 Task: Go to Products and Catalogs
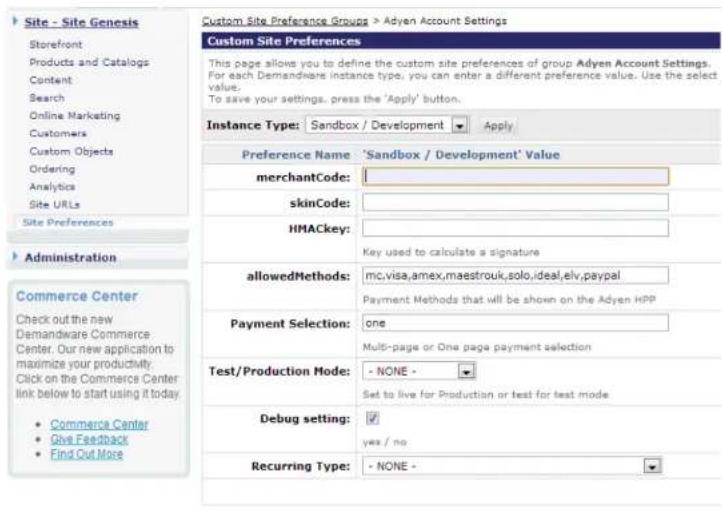(89, 62)
